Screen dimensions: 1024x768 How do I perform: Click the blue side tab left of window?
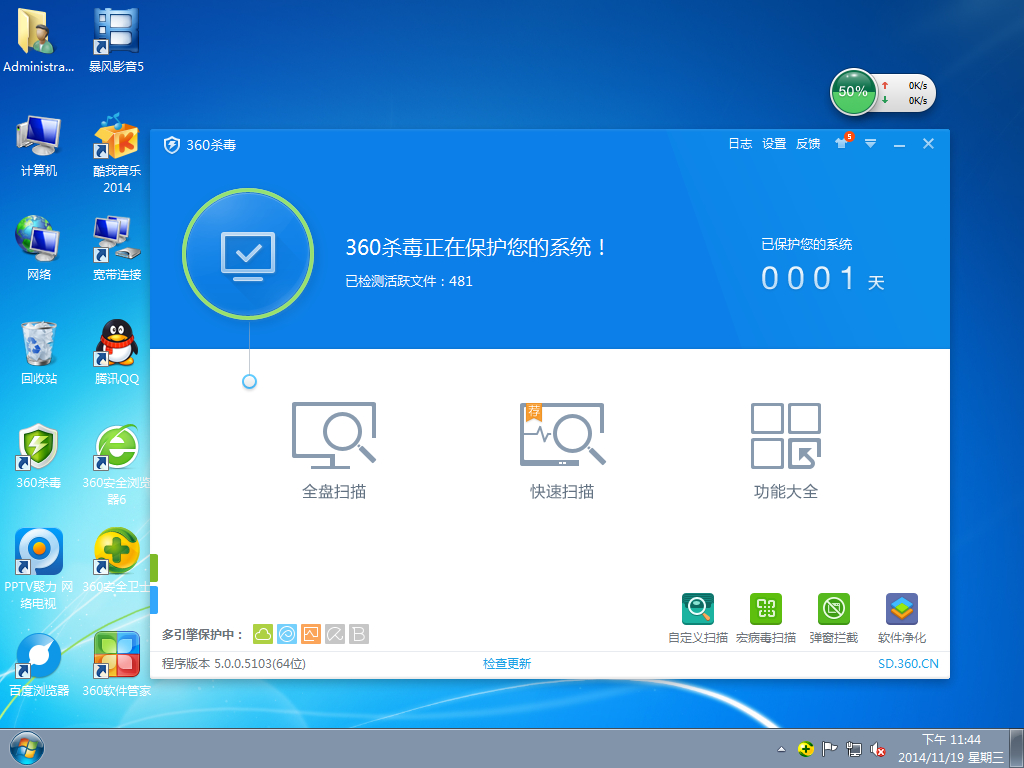click(154, 600)
